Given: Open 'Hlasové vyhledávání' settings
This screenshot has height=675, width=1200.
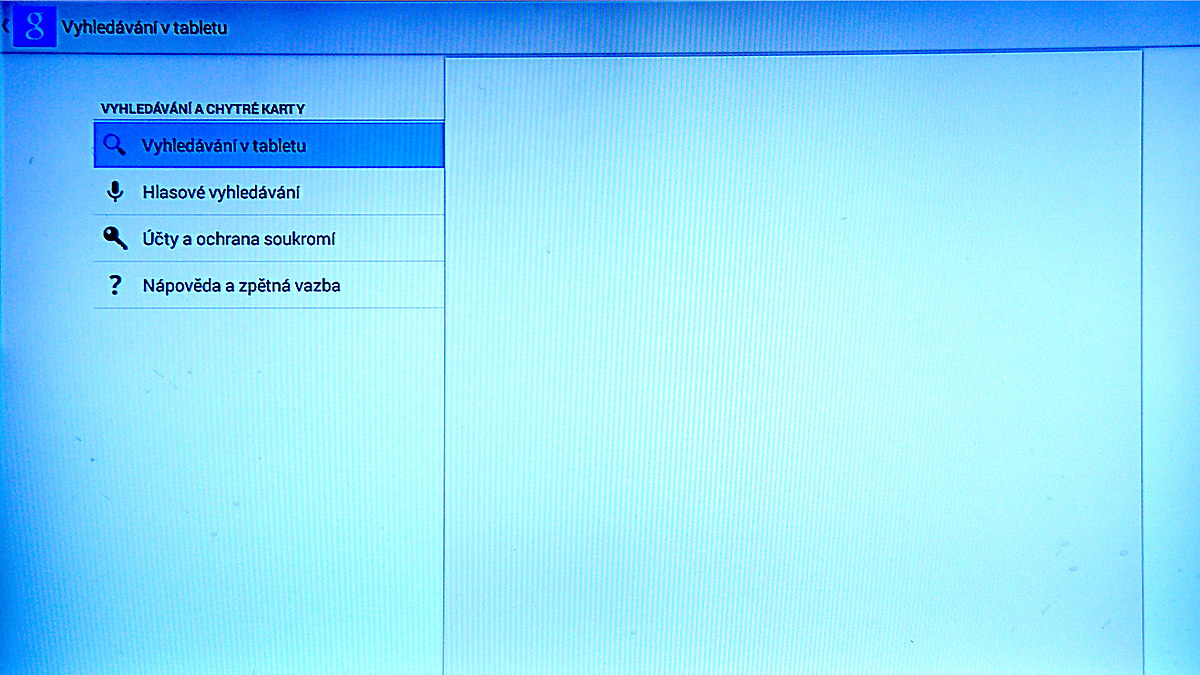Looking at the screenshot, I should [x=269, y=192].
